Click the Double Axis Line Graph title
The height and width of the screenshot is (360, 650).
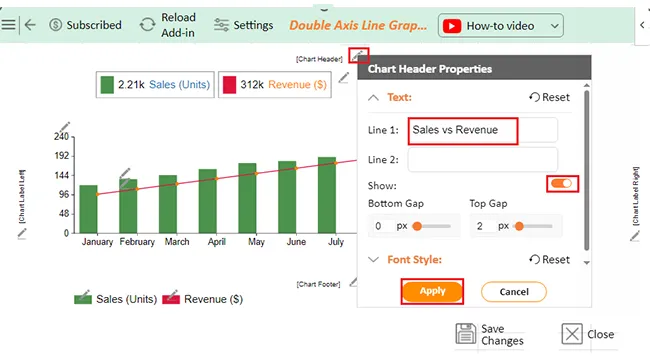[x=358, y=25]
